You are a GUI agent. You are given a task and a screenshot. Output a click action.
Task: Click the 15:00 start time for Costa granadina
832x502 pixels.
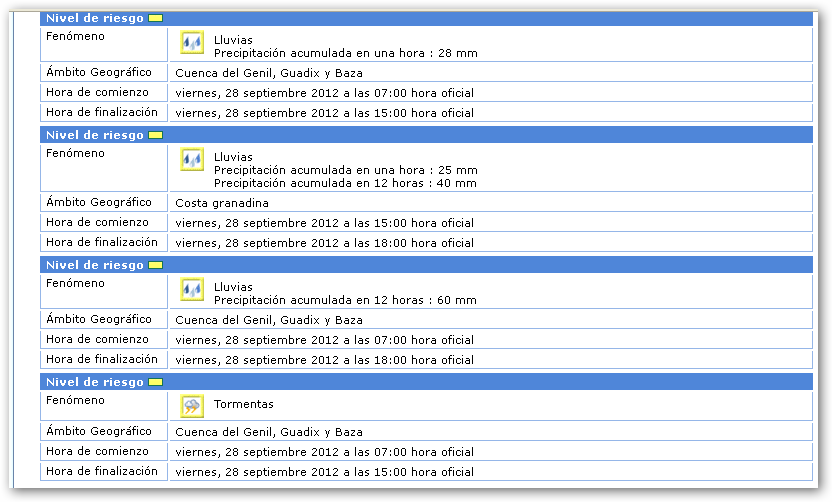tap(324, 223)
